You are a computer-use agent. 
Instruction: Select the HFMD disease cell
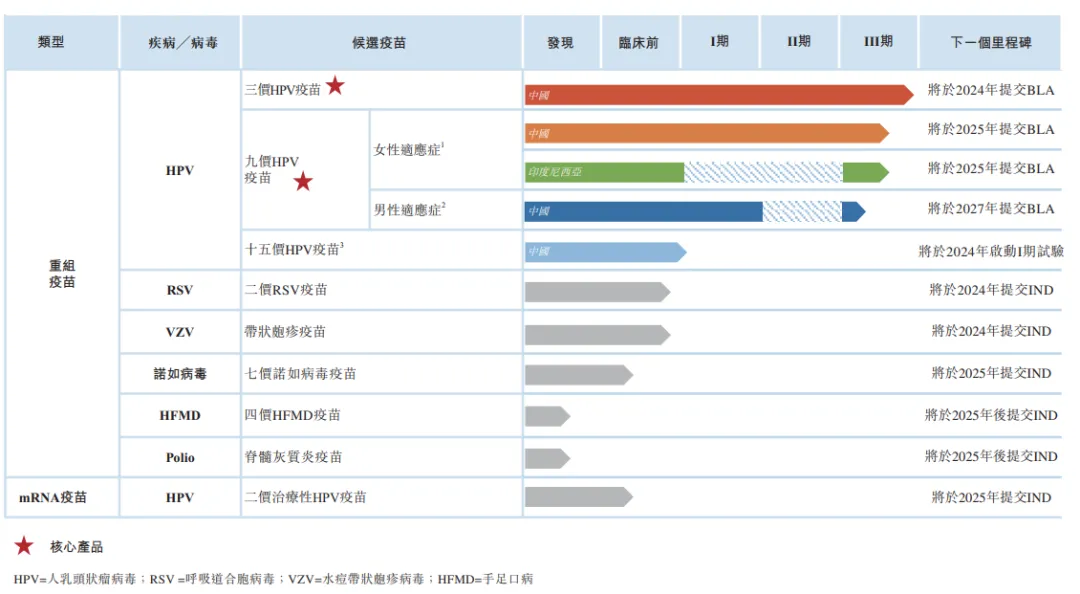point(180,416)
